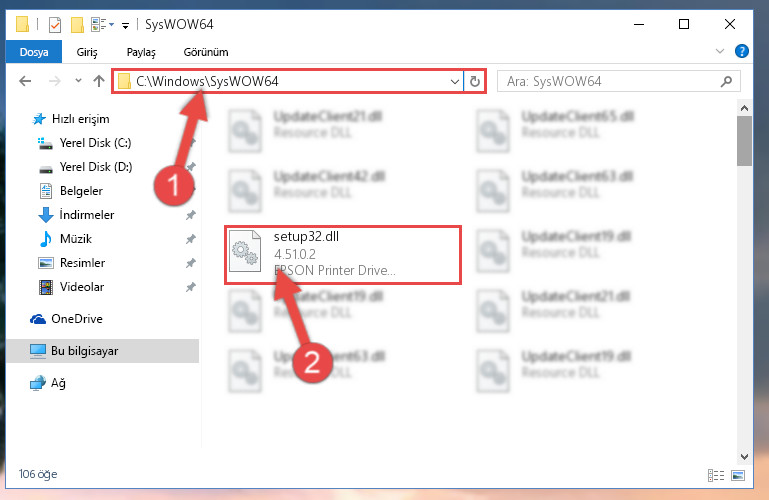769x500 pixels.
Task: Click in the Ara: SysWOW64 search box
Action: tap(608, 81)
